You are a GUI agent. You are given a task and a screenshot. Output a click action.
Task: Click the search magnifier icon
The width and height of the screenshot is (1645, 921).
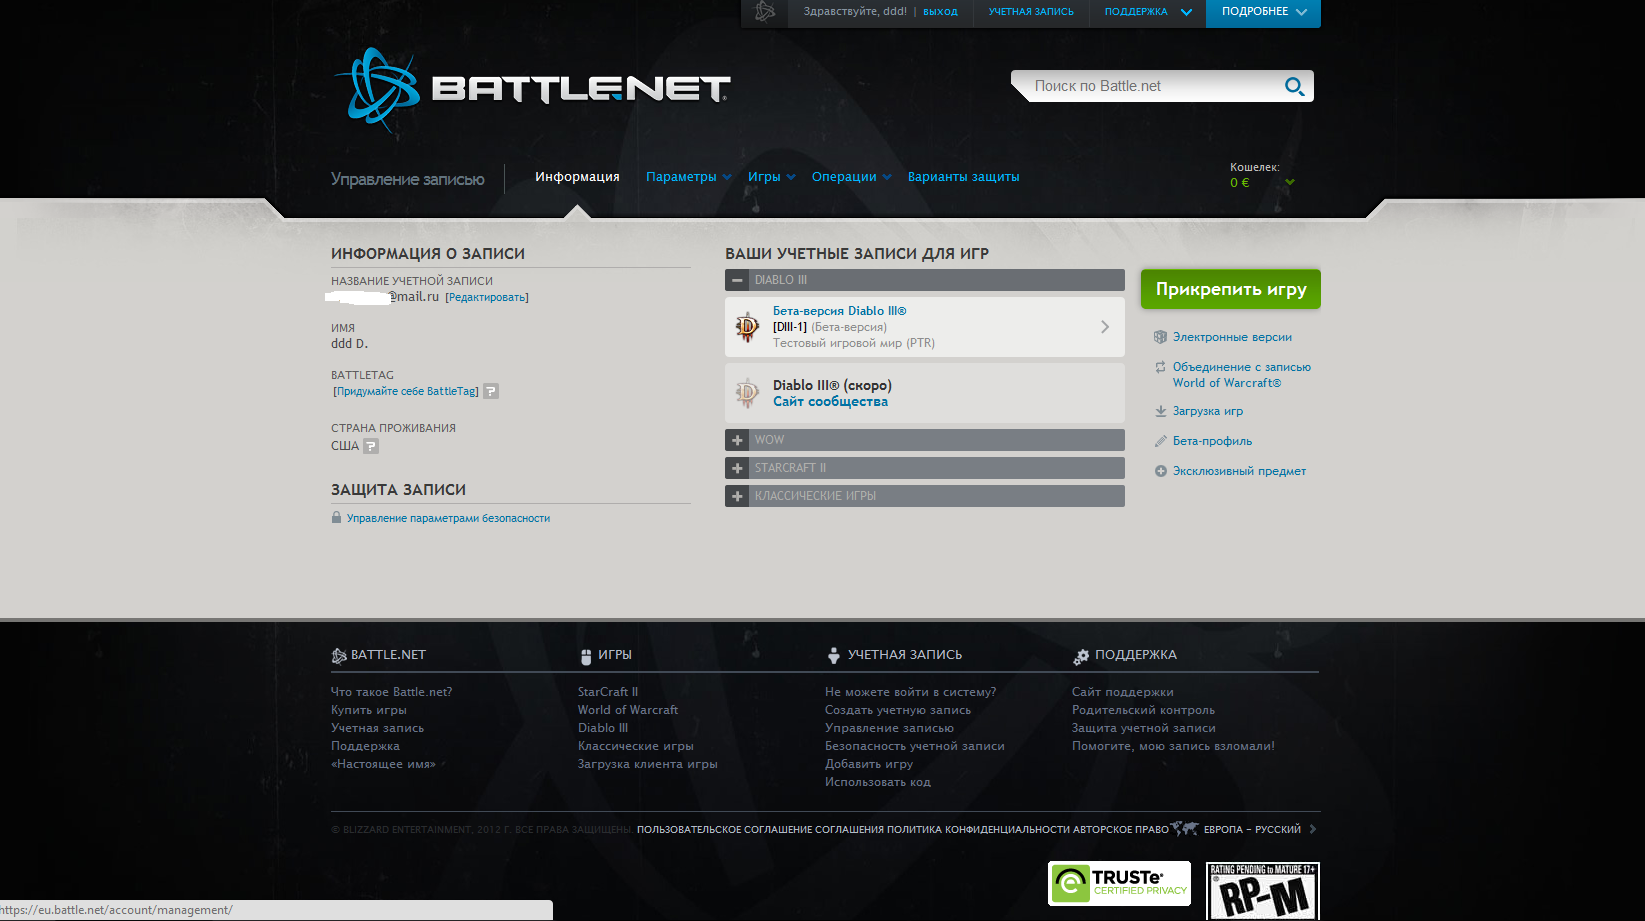(1294, 86)
